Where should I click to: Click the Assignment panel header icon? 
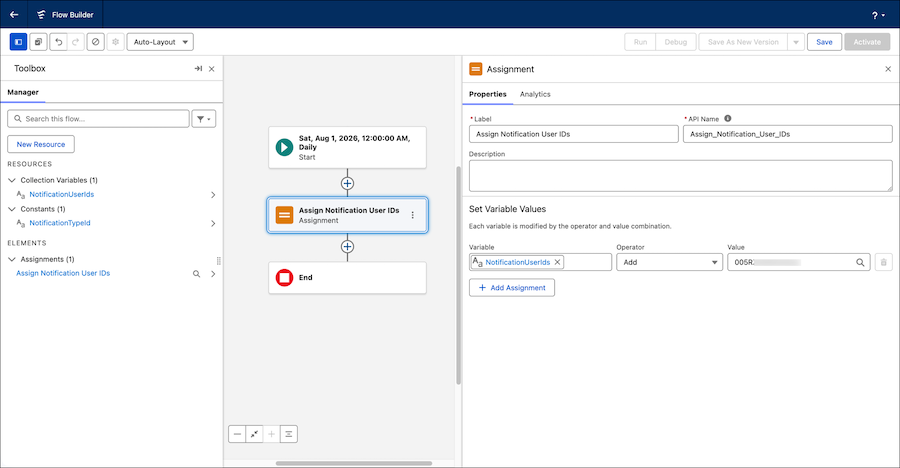(x=476, y=69)
